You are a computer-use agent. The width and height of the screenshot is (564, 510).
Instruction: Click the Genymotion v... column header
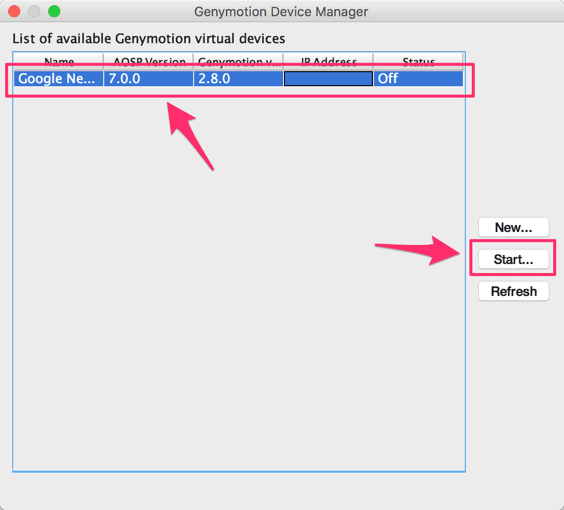[238, 62]
